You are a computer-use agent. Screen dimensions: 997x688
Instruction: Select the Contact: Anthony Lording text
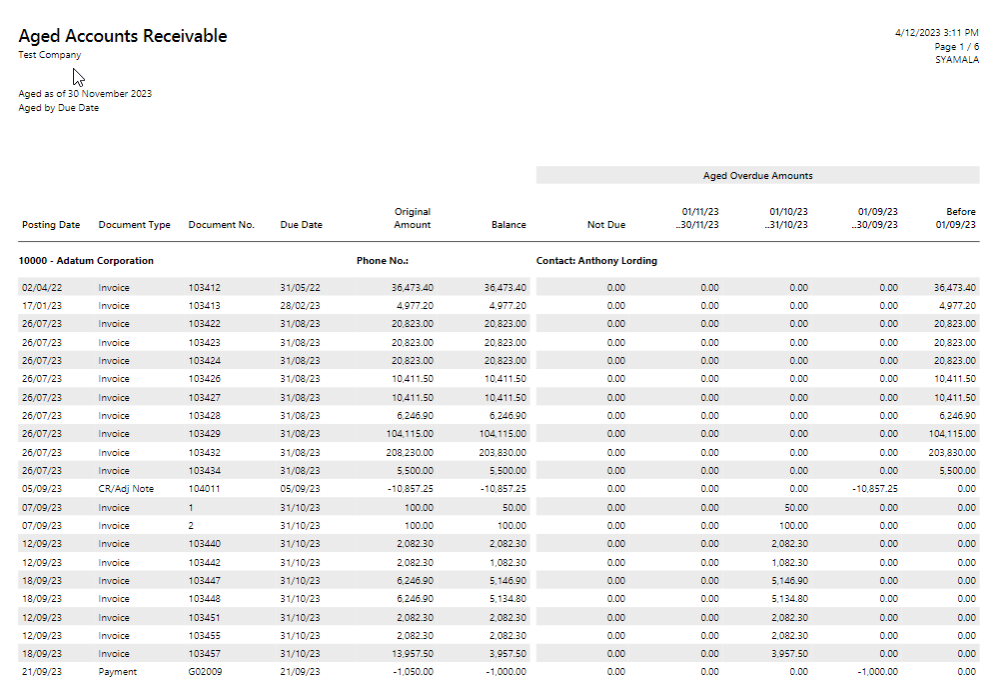click(x=598, y=260)
